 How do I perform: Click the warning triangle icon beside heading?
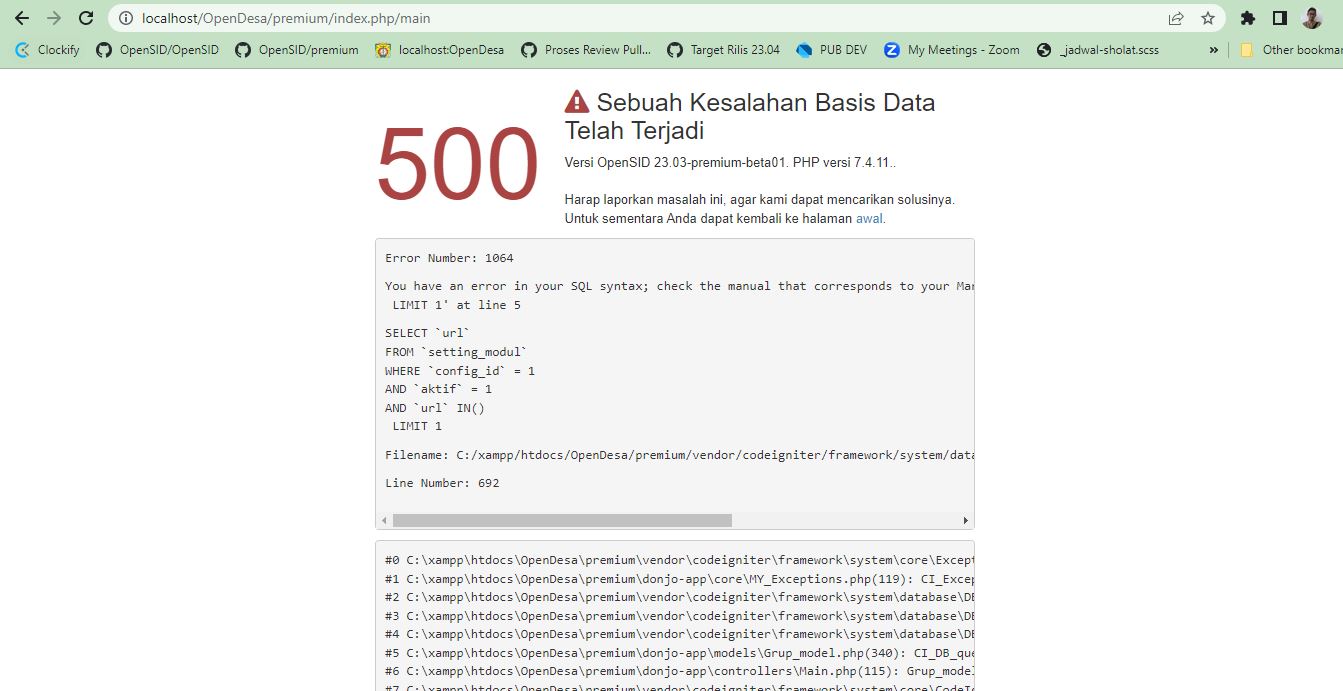coord(577,102)
